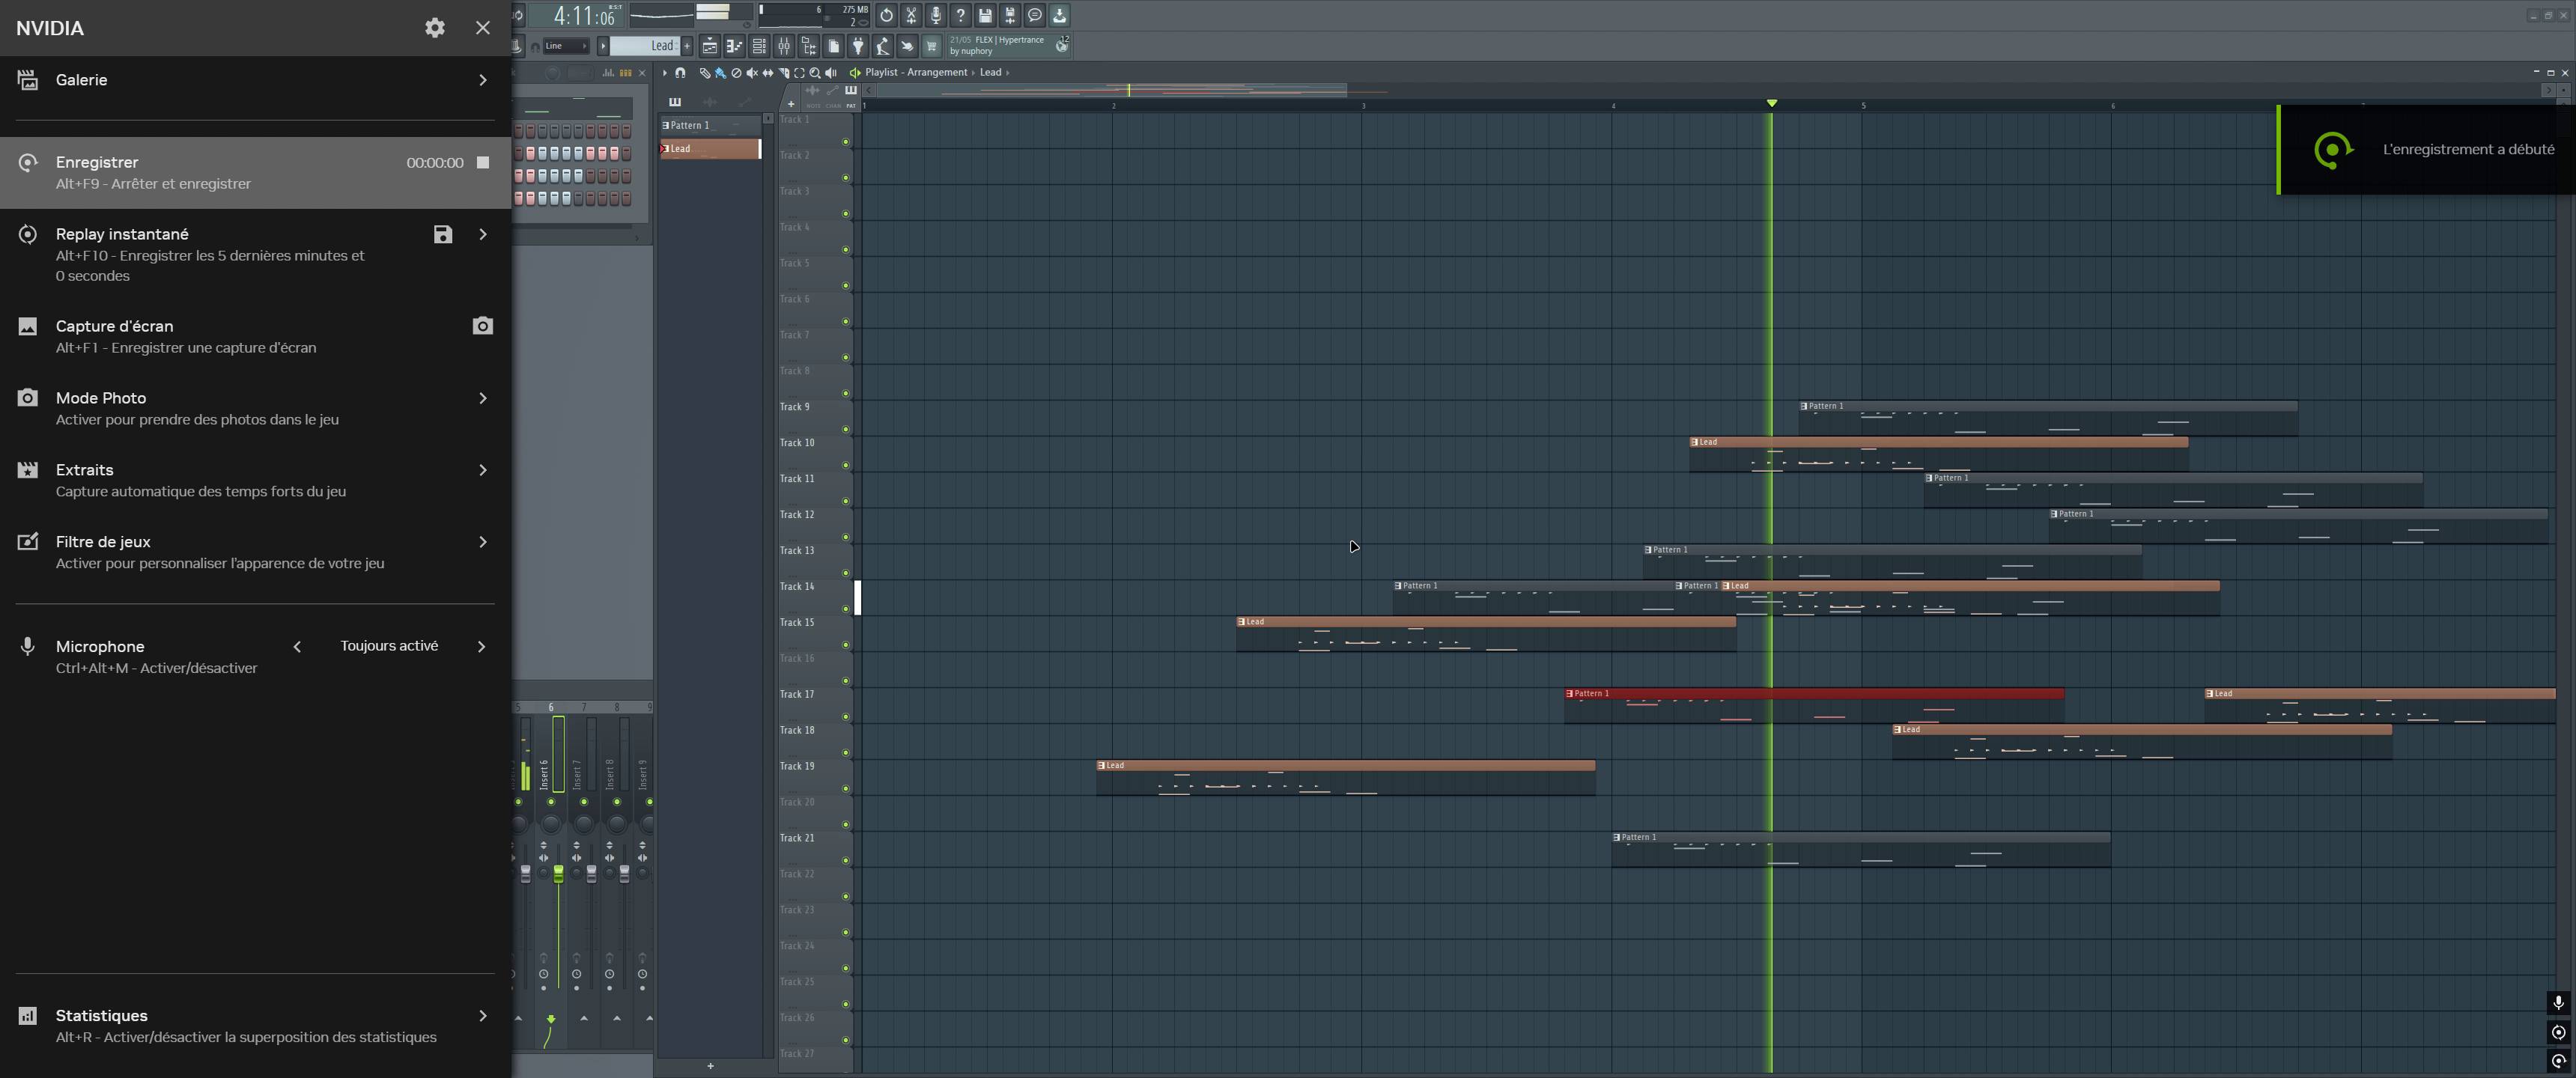Open the Mixer window from toolbar
The width and height of the screenshot is (2576, 1078).
(784, 46)
